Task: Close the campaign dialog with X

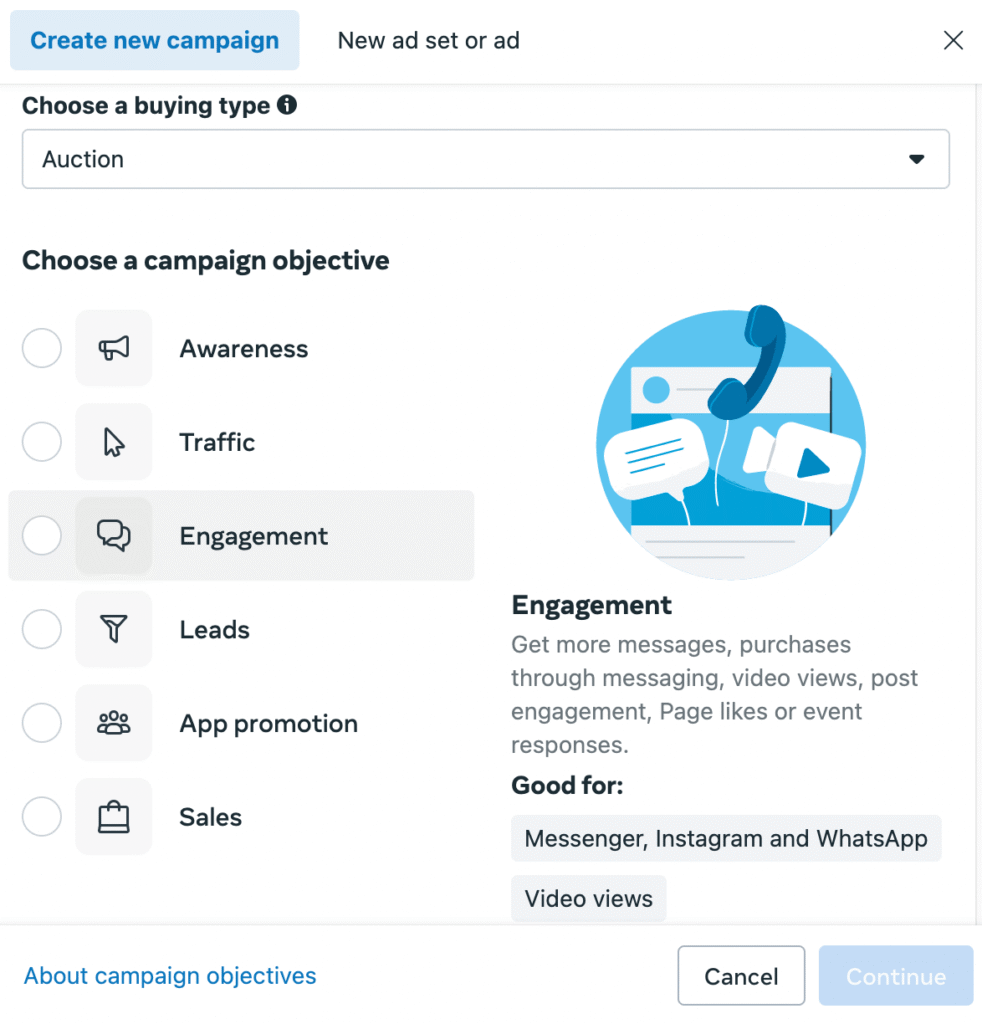Action: pyautogui.click(x=953, y=40)
